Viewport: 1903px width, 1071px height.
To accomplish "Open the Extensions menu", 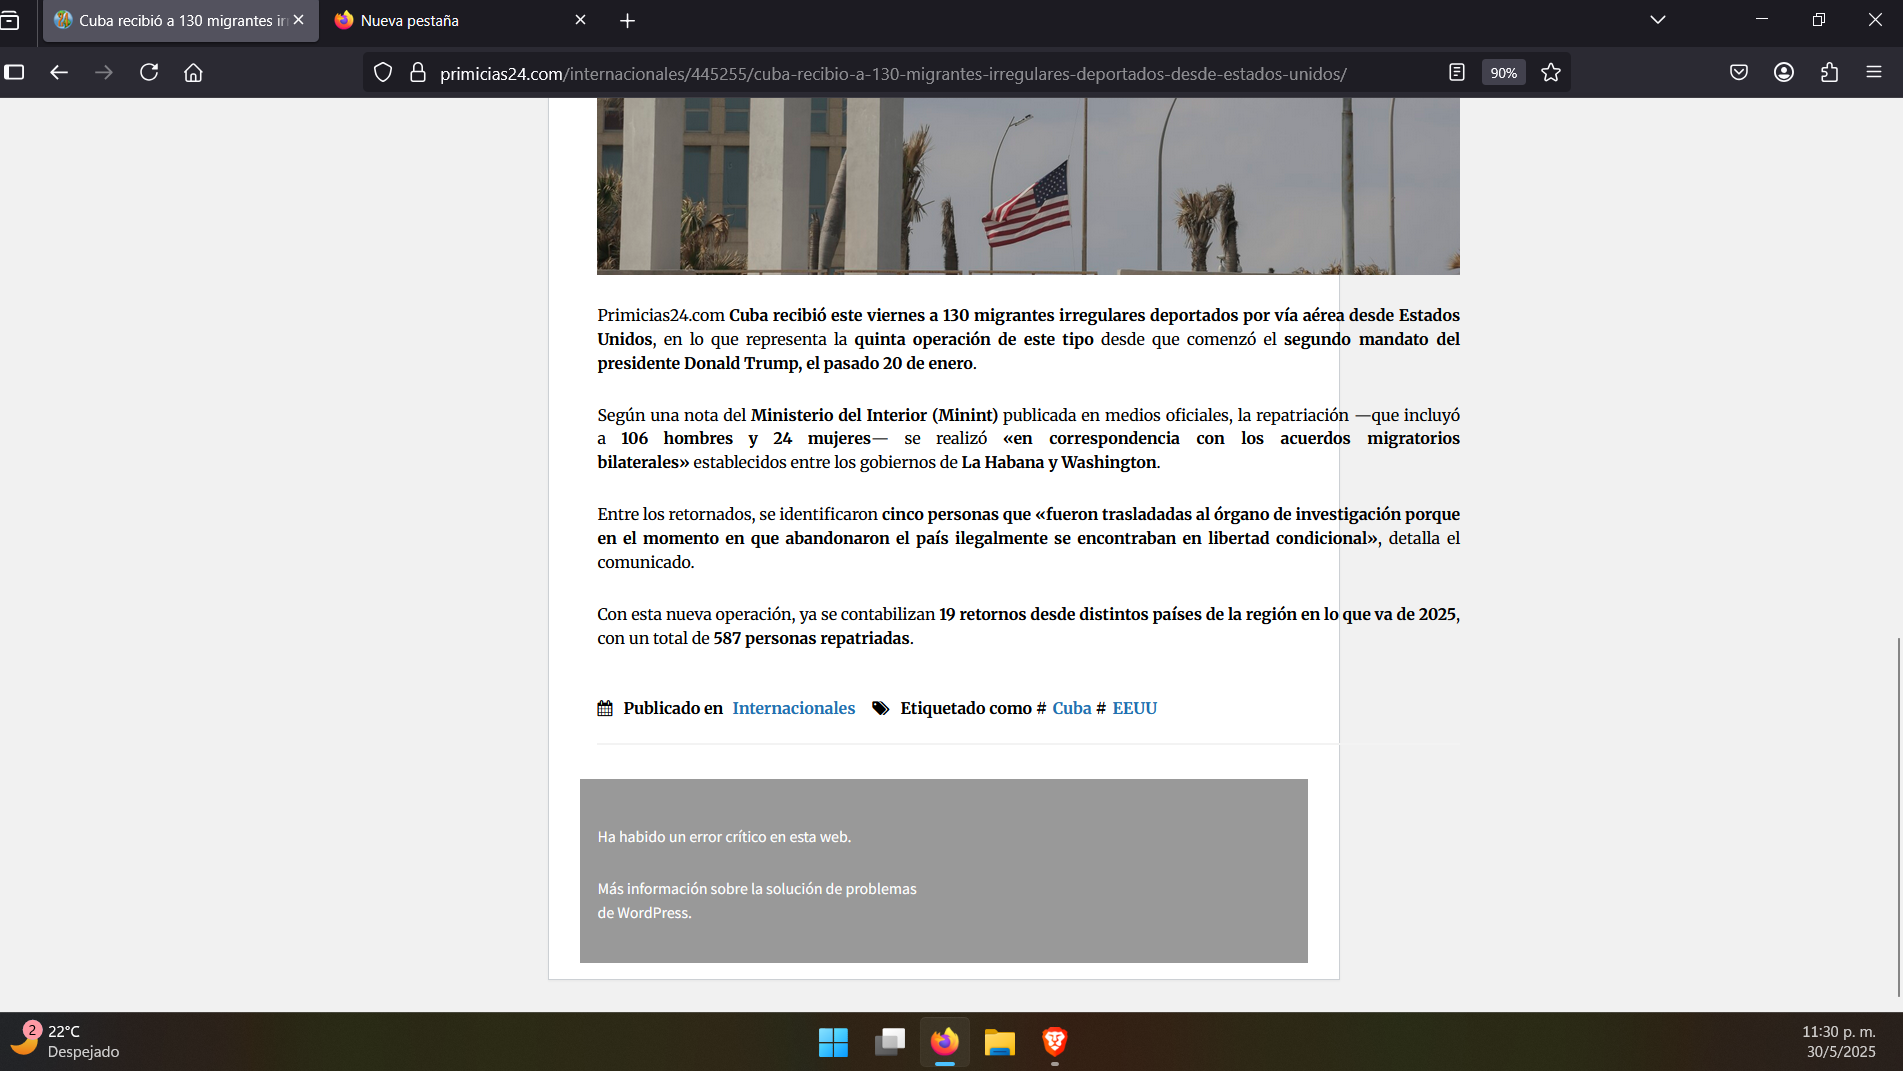I will point(1829,72).
